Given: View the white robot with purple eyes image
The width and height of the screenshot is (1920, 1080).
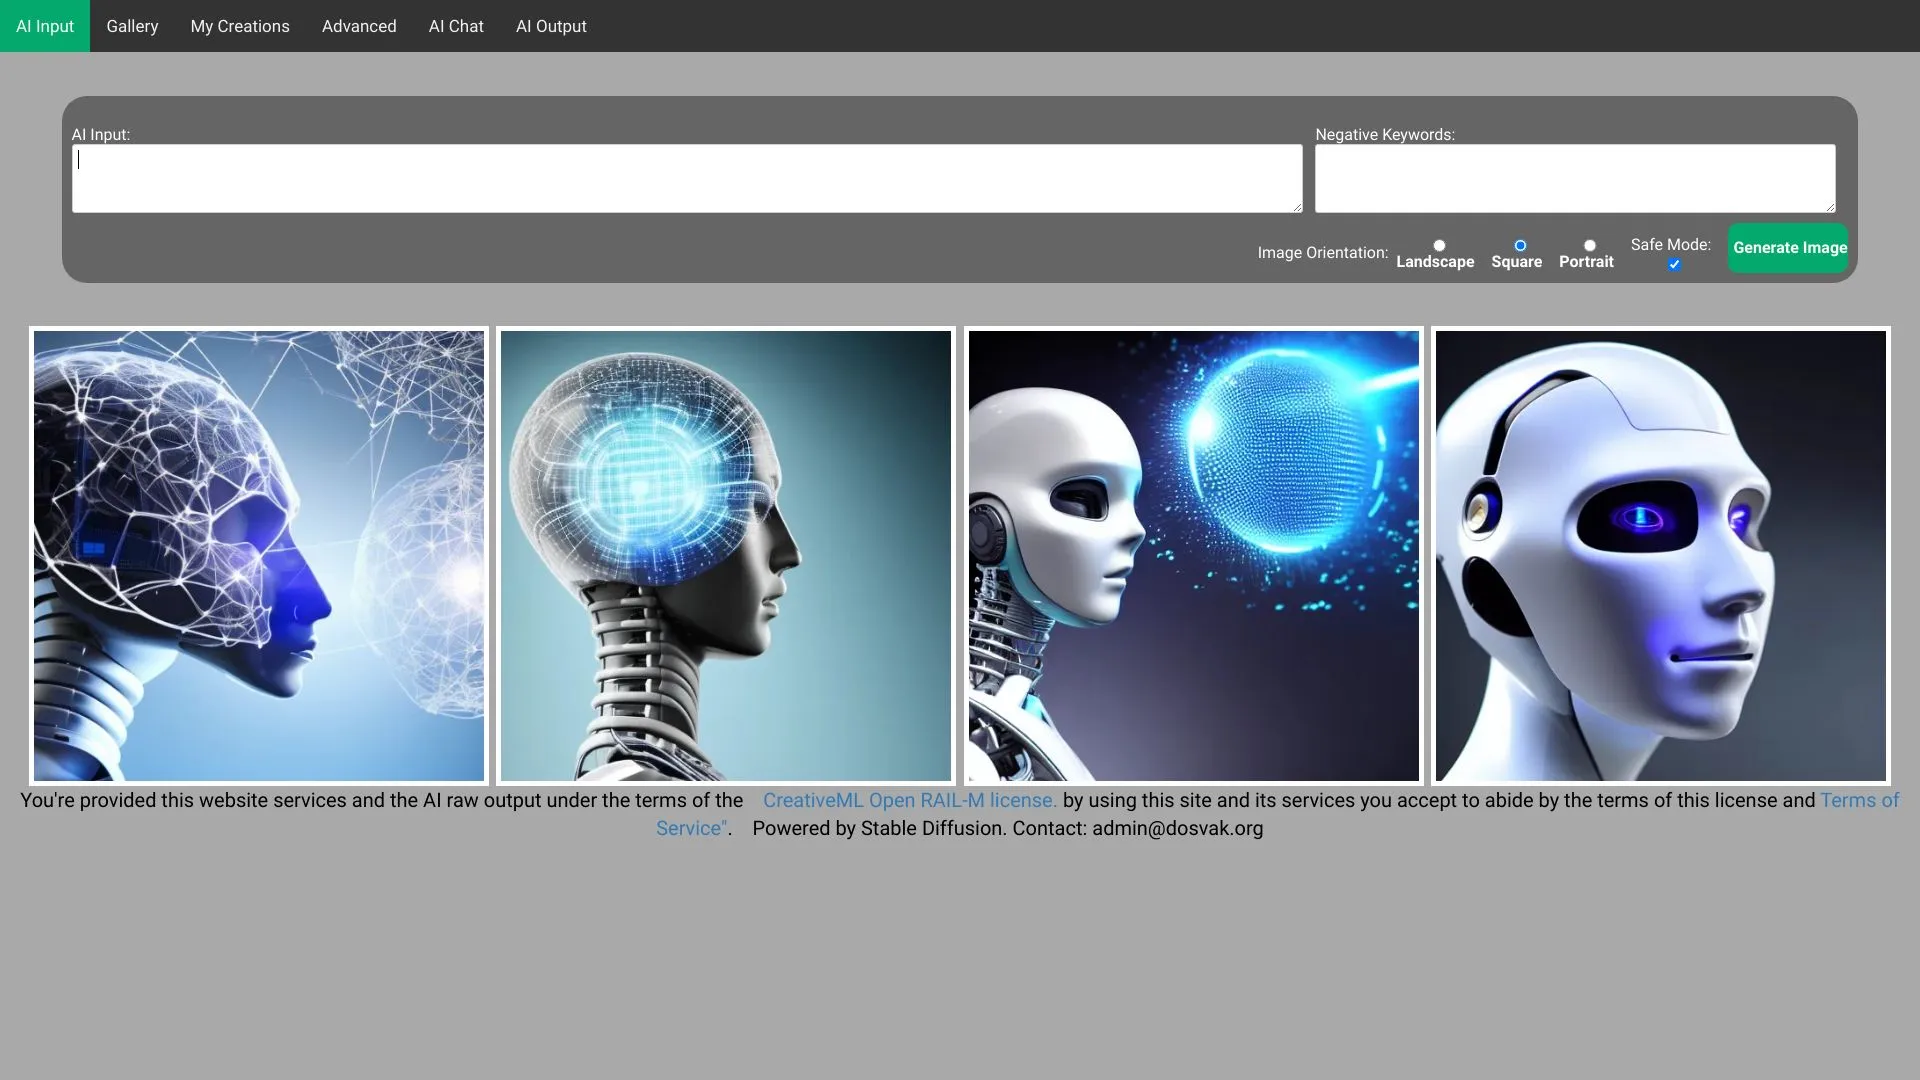Looking at the screenshot, I should pyautogui.click(x=1661, y=555).
